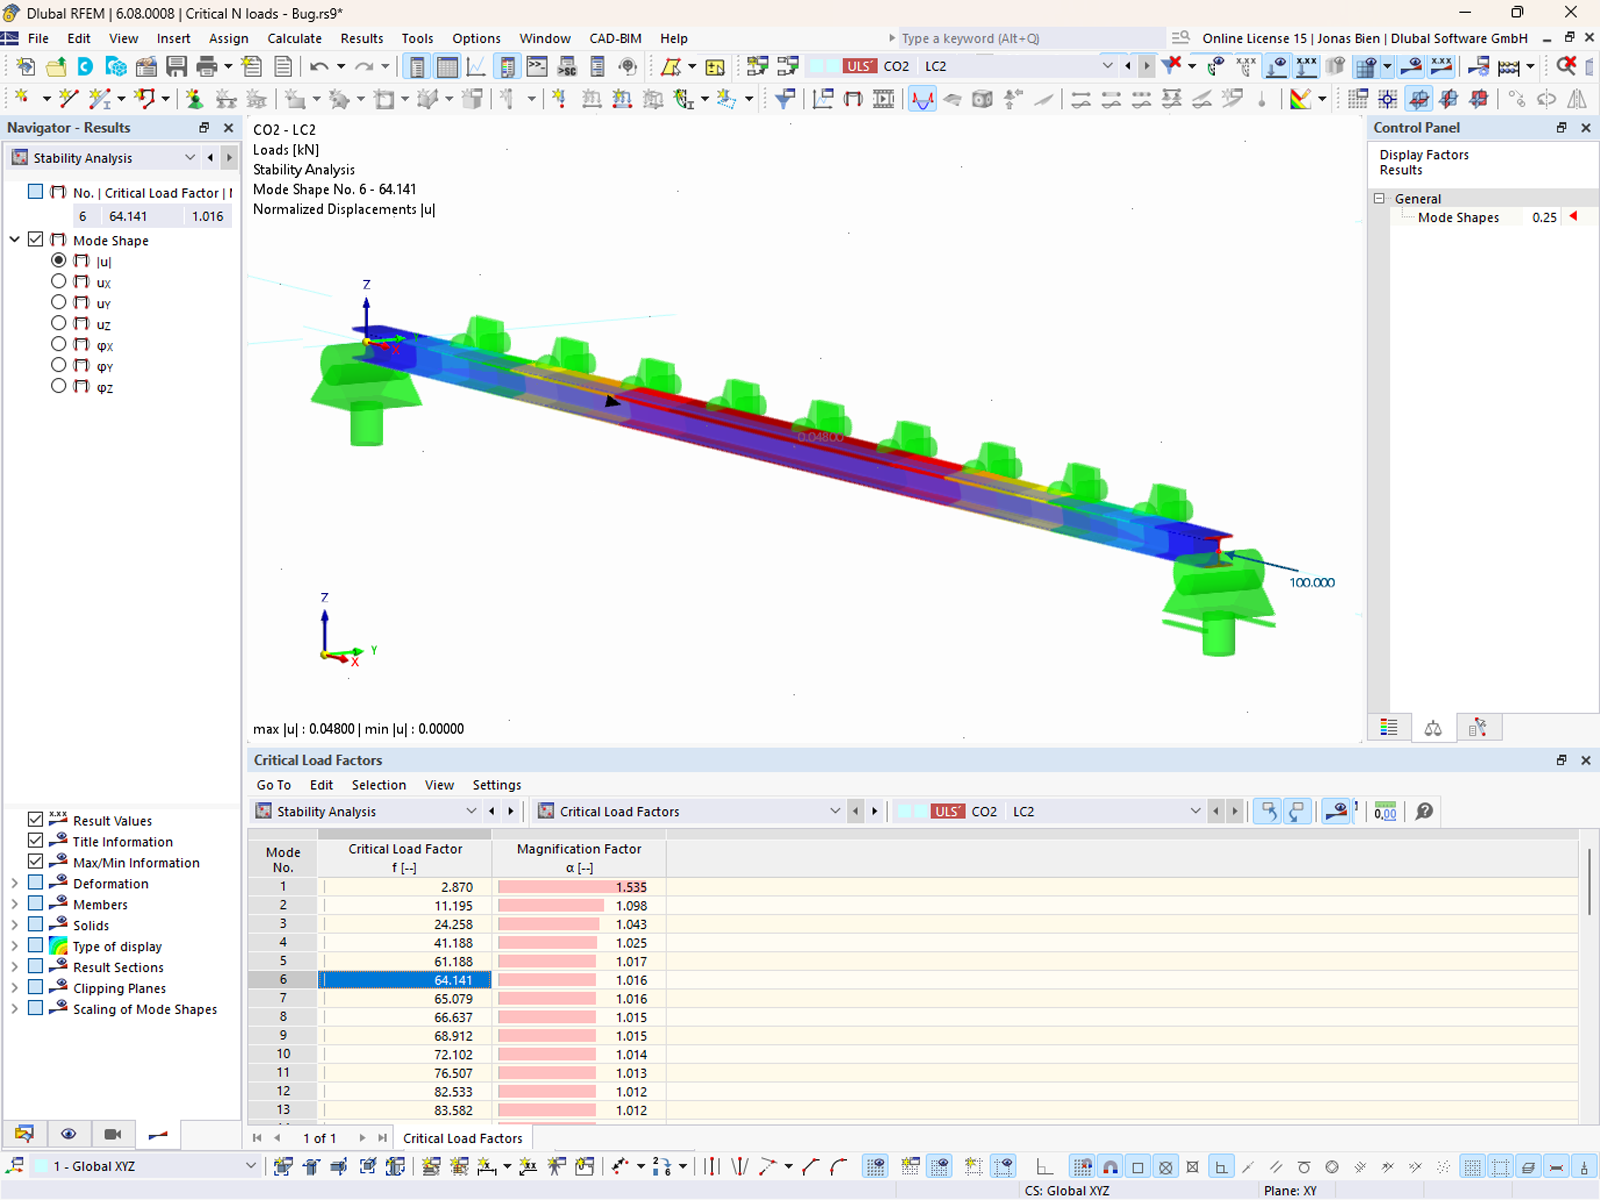Open the Navigator Views eye tab
This screenshot has height=1200, width=1600.
coord(68,1134)
